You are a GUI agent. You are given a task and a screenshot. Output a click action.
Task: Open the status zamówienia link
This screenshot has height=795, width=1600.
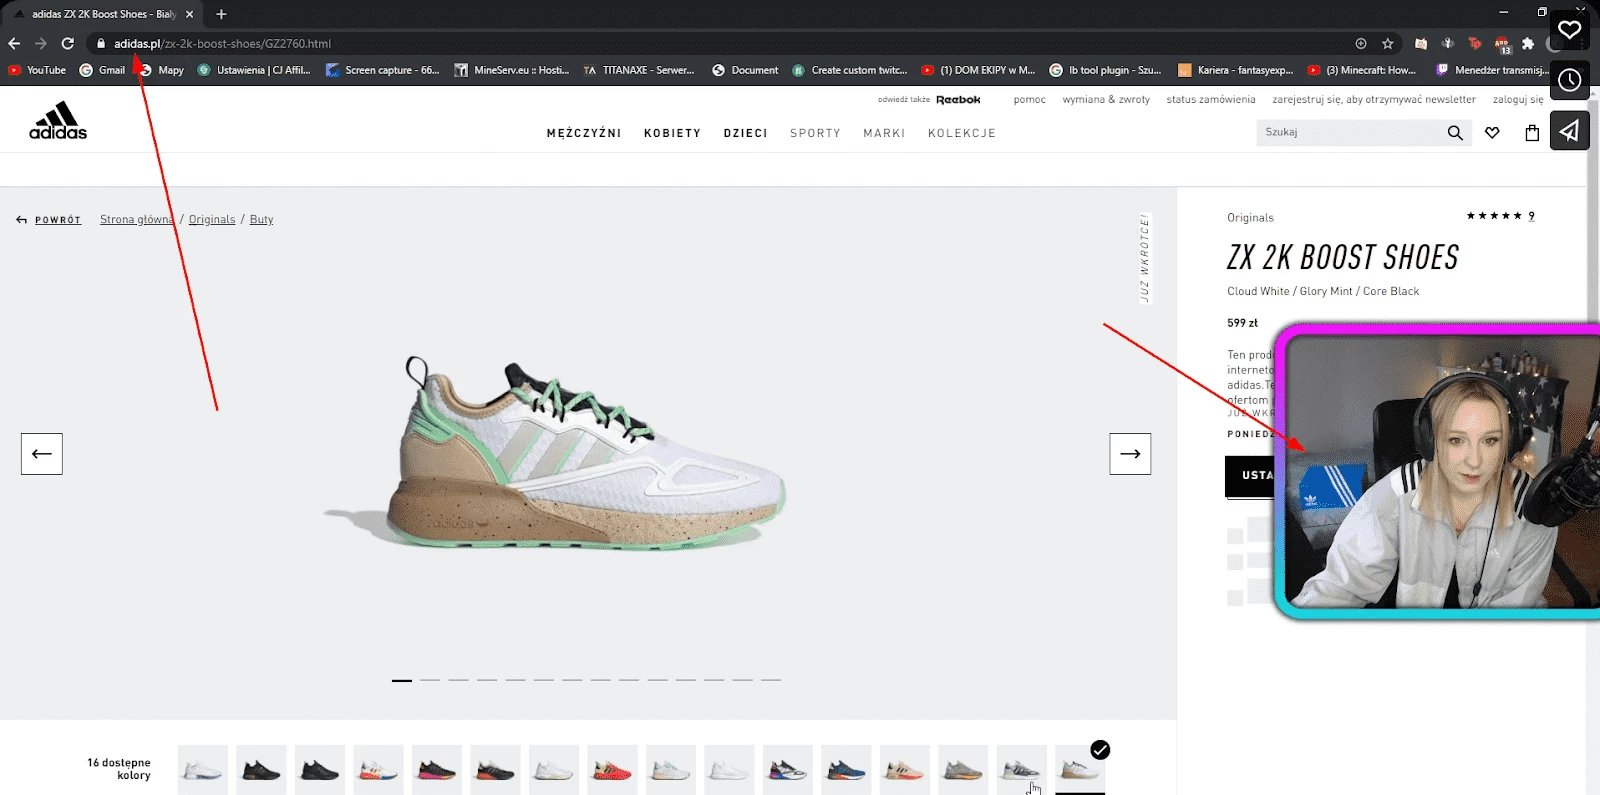[1210, 100]
